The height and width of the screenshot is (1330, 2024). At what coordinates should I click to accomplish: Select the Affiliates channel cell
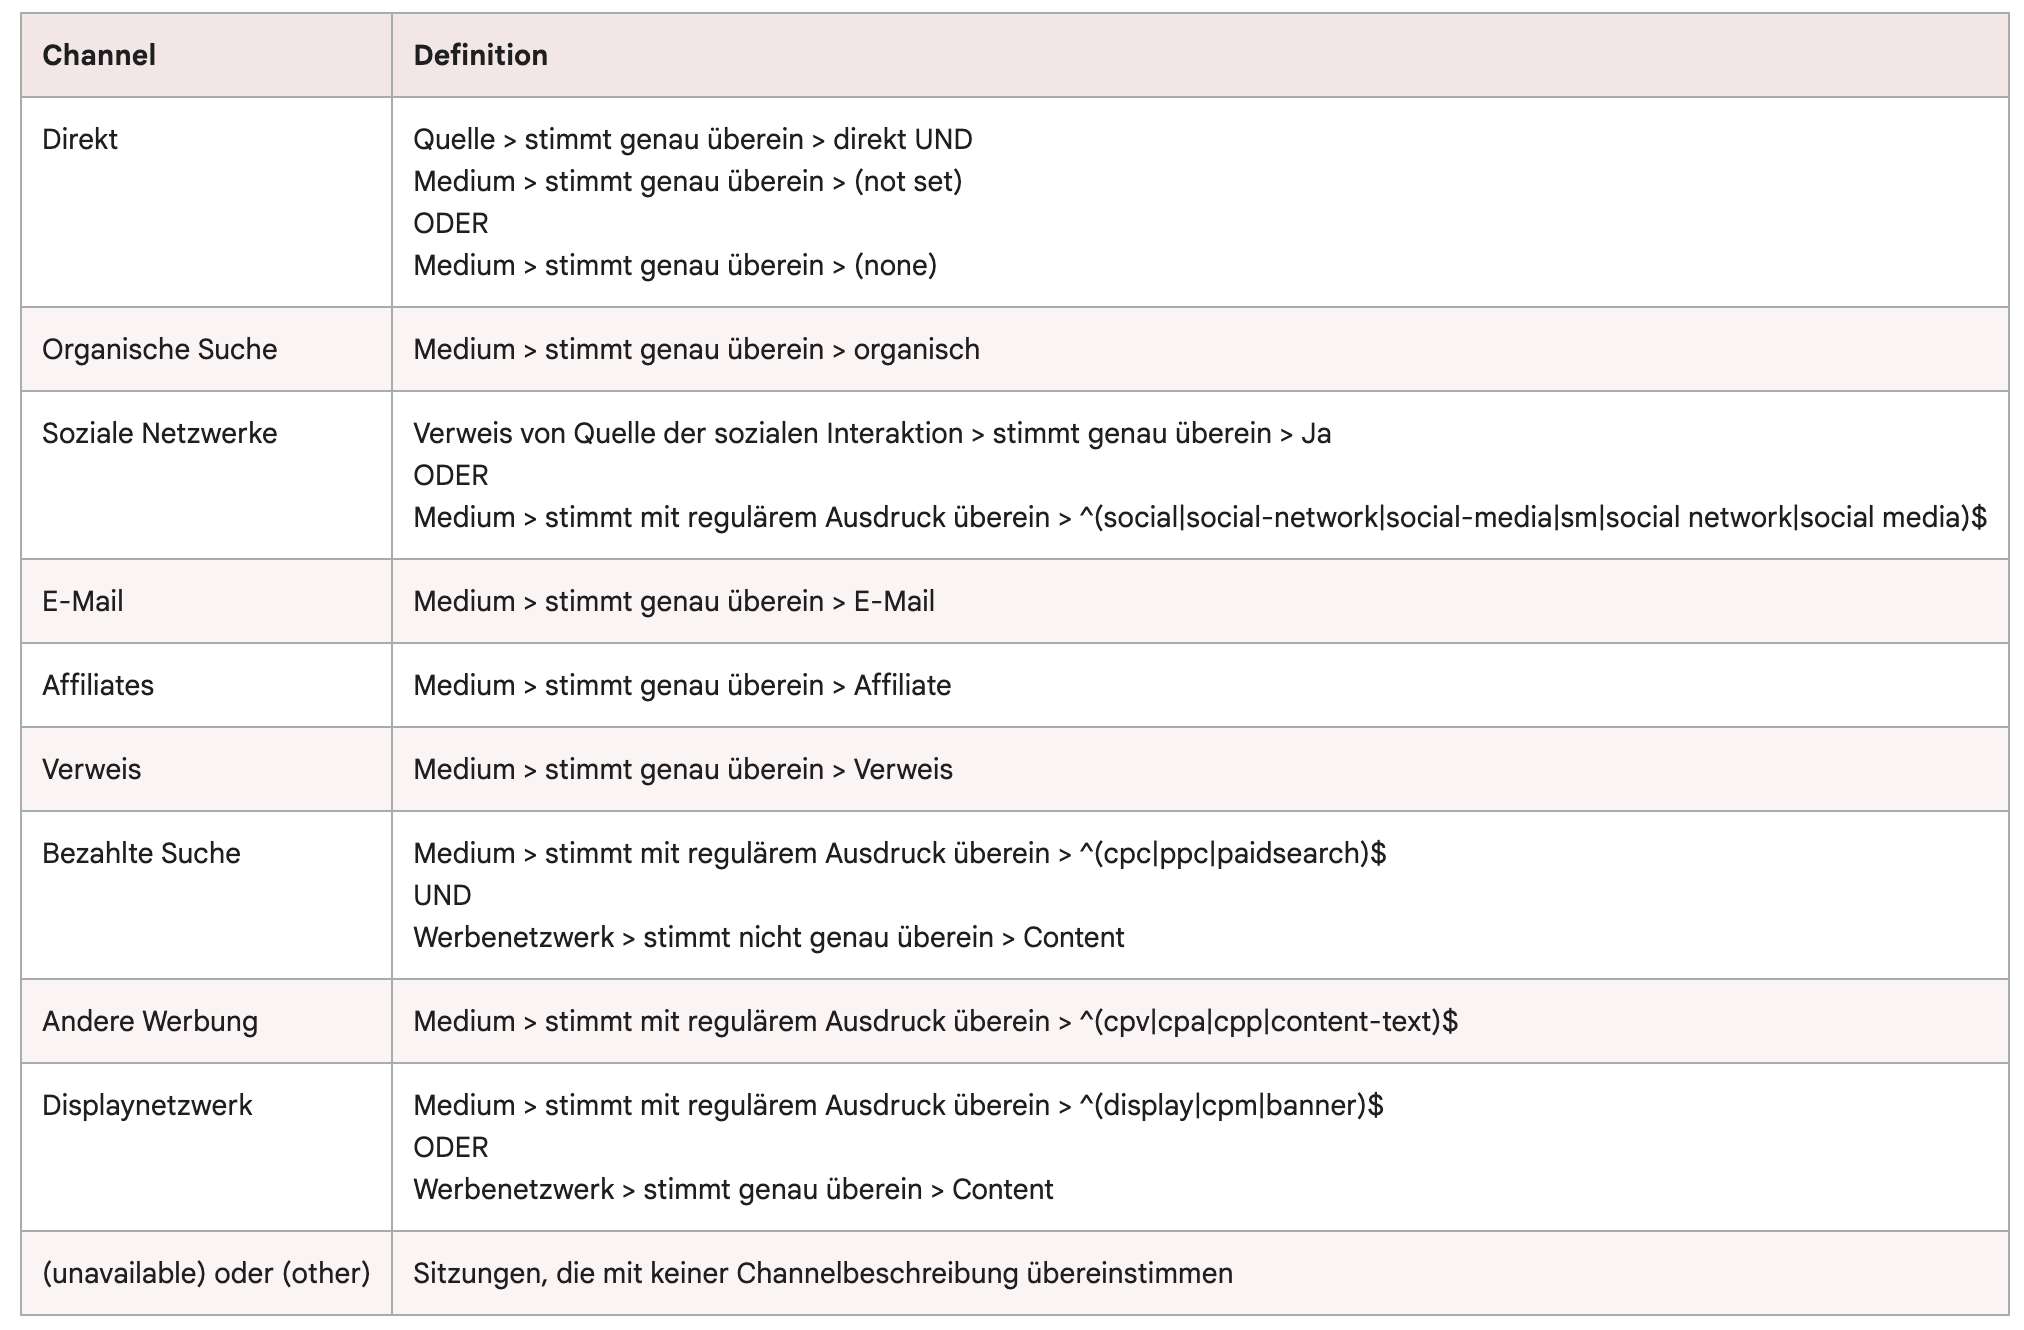[x=98, y=685]
